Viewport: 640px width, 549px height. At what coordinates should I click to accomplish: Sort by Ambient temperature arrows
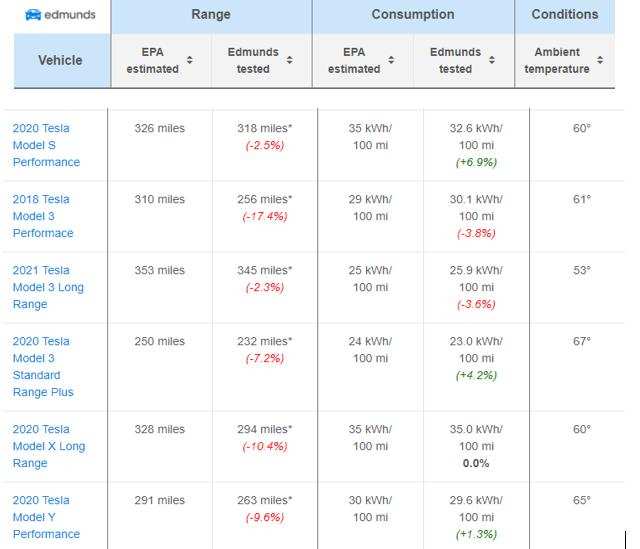[600, 61]
